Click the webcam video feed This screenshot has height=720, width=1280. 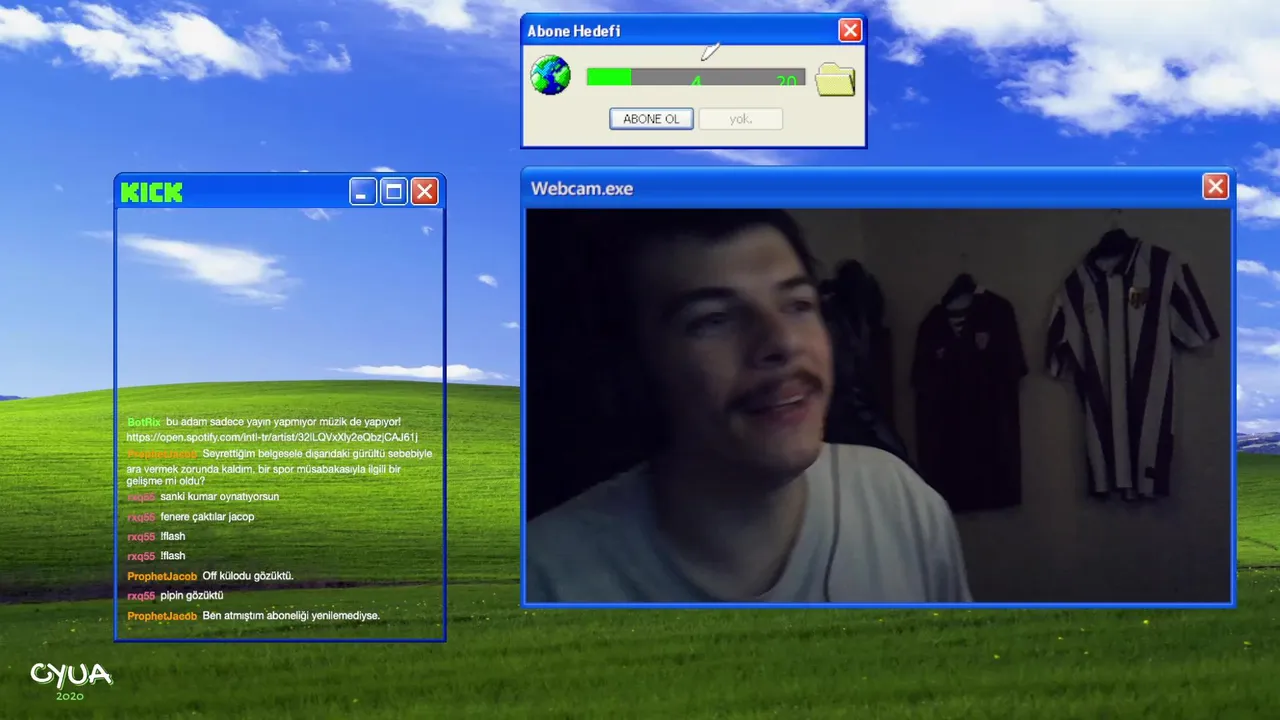[x=878, y=405]
